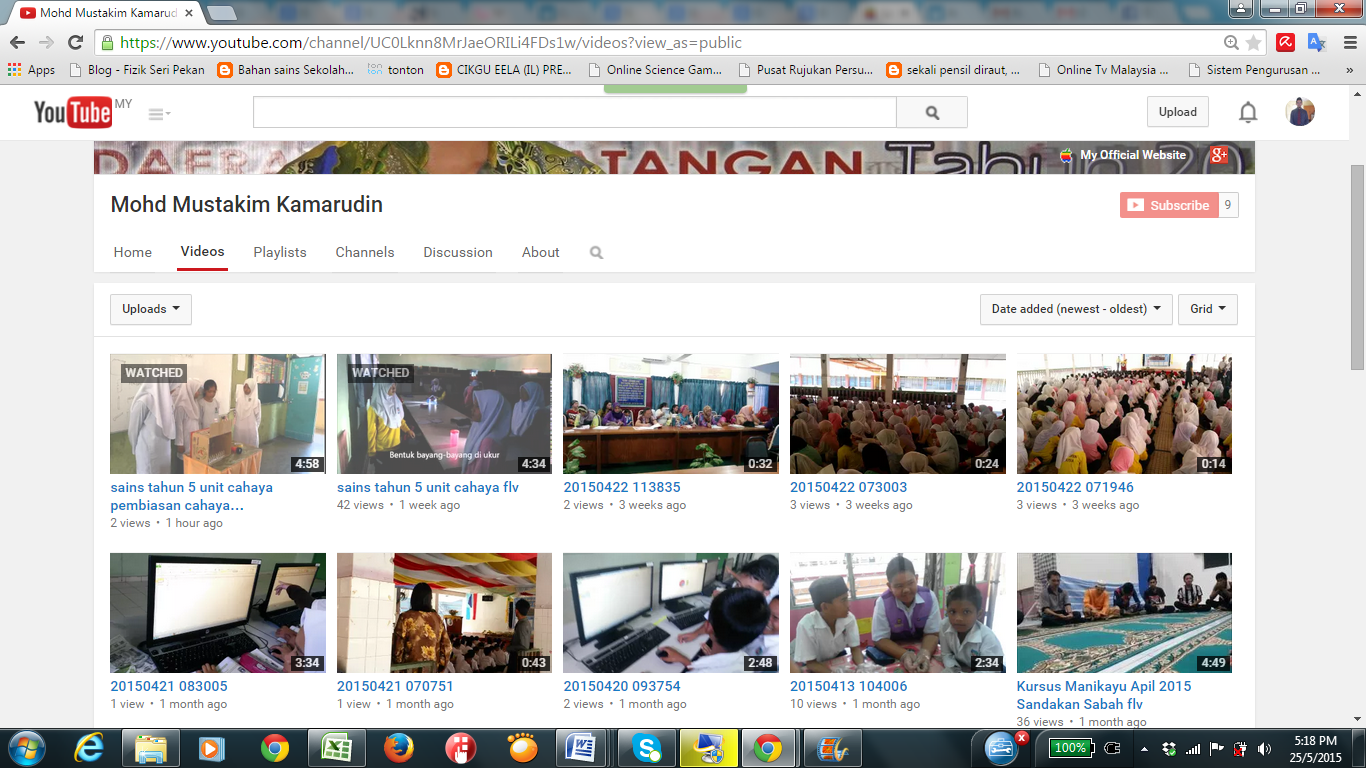Open the Grid view dropdown
1366x768 pixels.
tap(1208, 309)
